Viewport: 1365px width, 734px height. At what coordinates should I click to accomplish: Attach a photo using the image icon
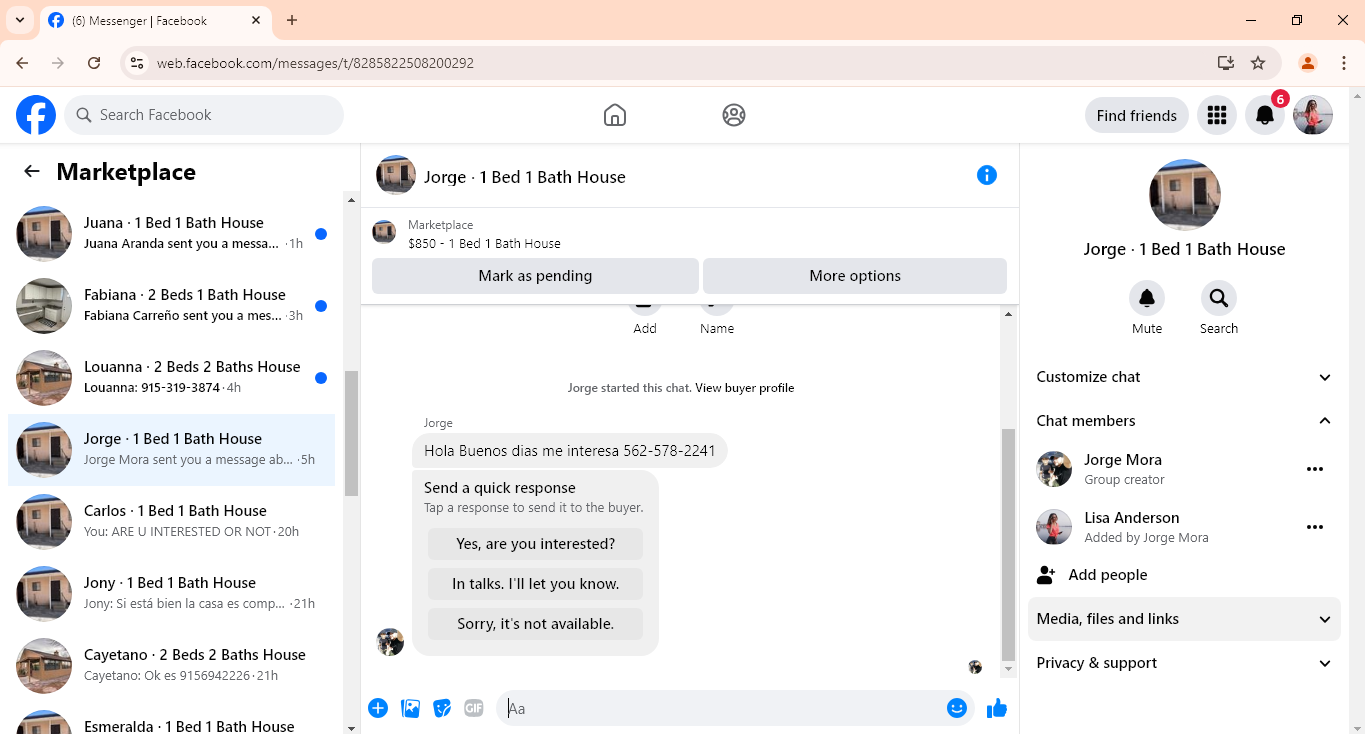(410, 708)
